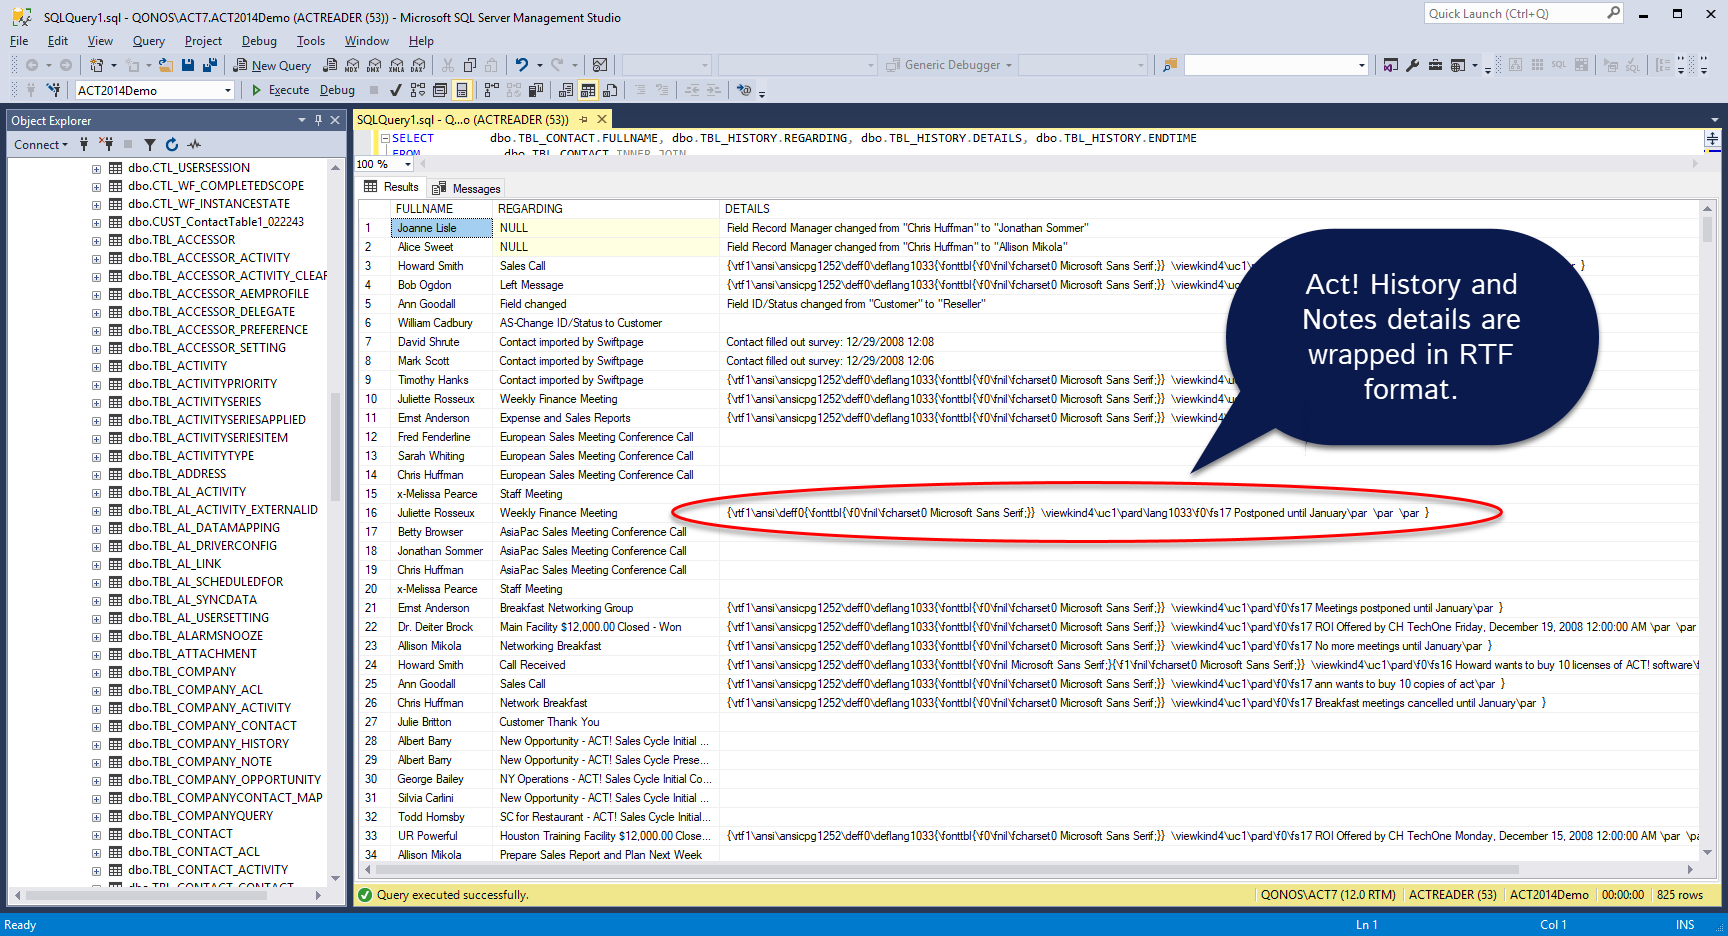Click the Execute button

[x=280, y=90]
